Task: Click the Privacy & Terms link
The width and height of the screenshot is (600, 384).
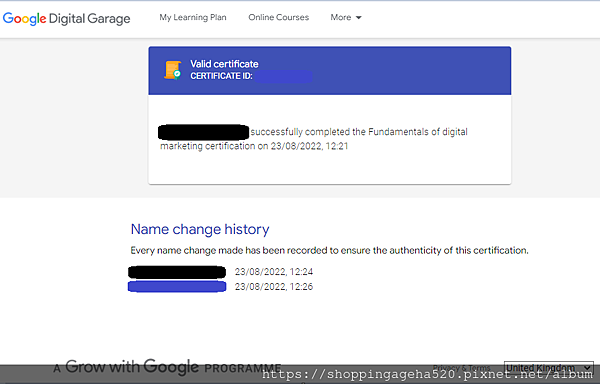Action: click(461, 367)
